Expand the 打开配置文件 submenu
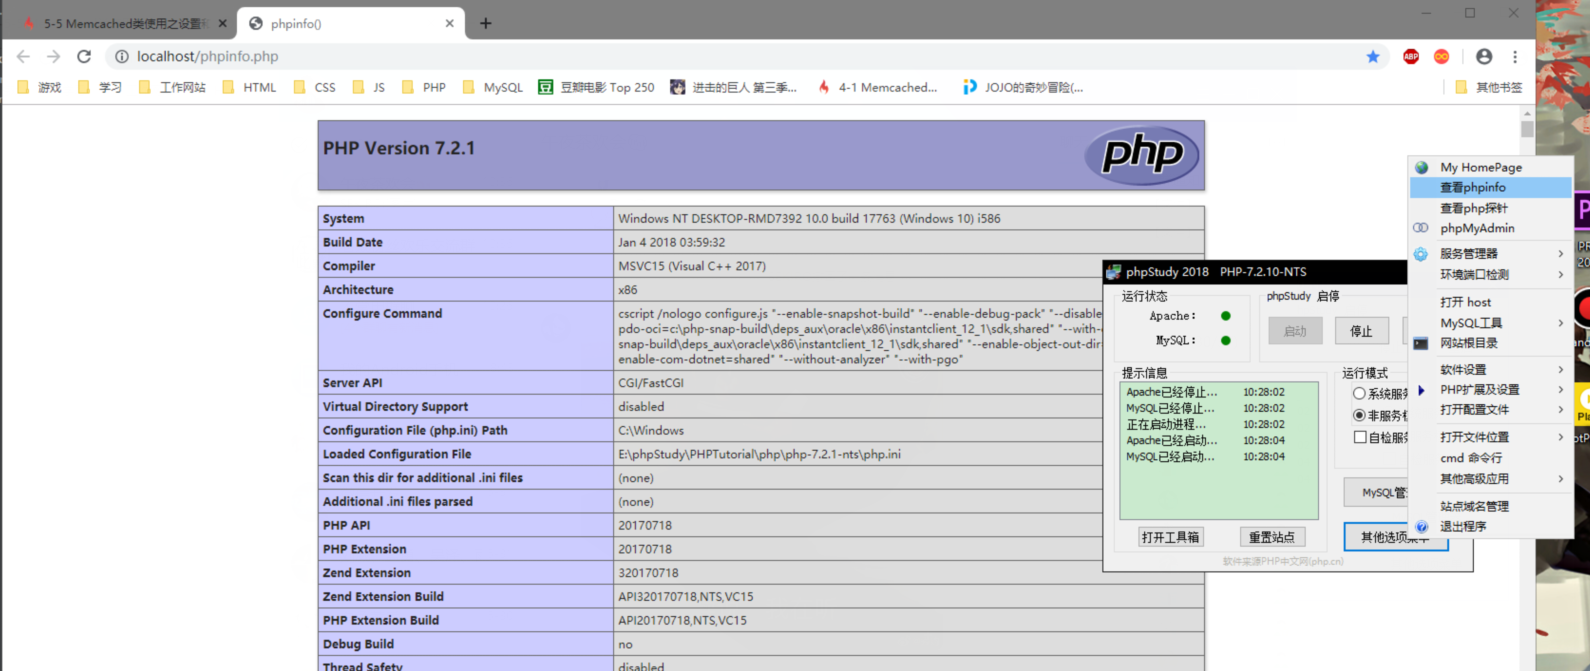1590x671 pixels. coord(1489,410)
